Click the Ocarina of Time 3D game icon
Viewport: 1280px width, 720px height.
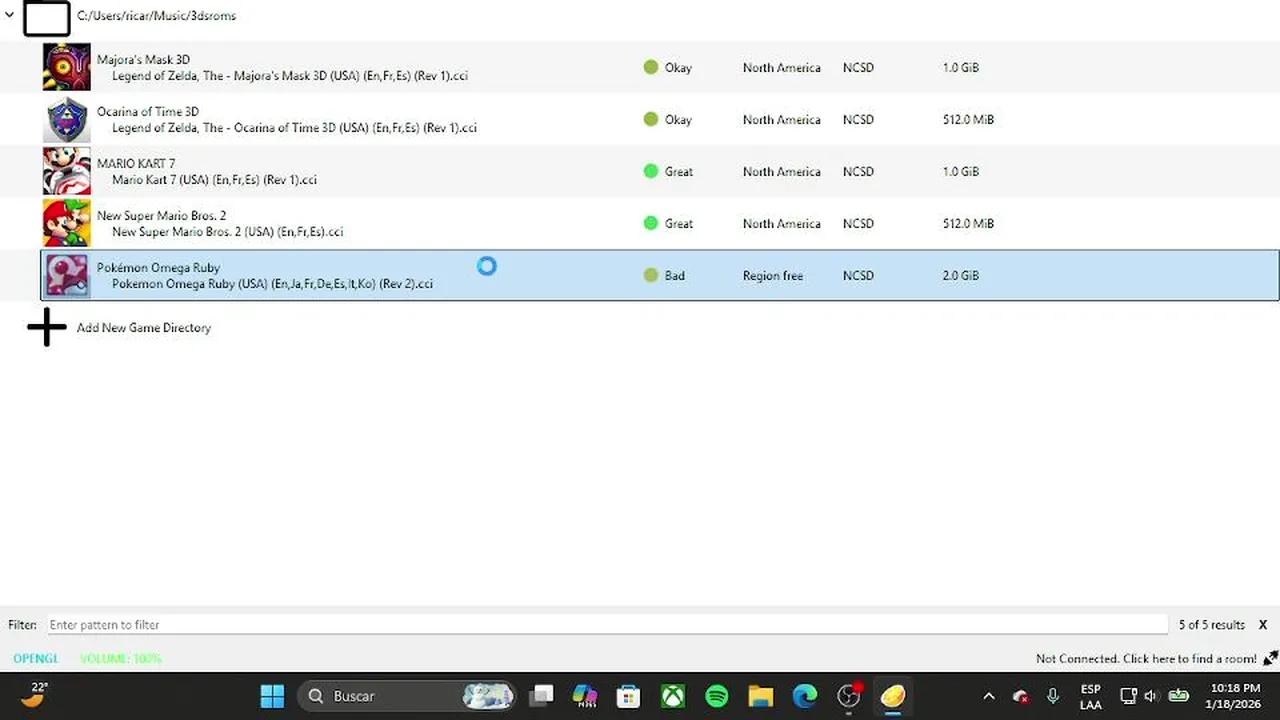tap(67, 120)
